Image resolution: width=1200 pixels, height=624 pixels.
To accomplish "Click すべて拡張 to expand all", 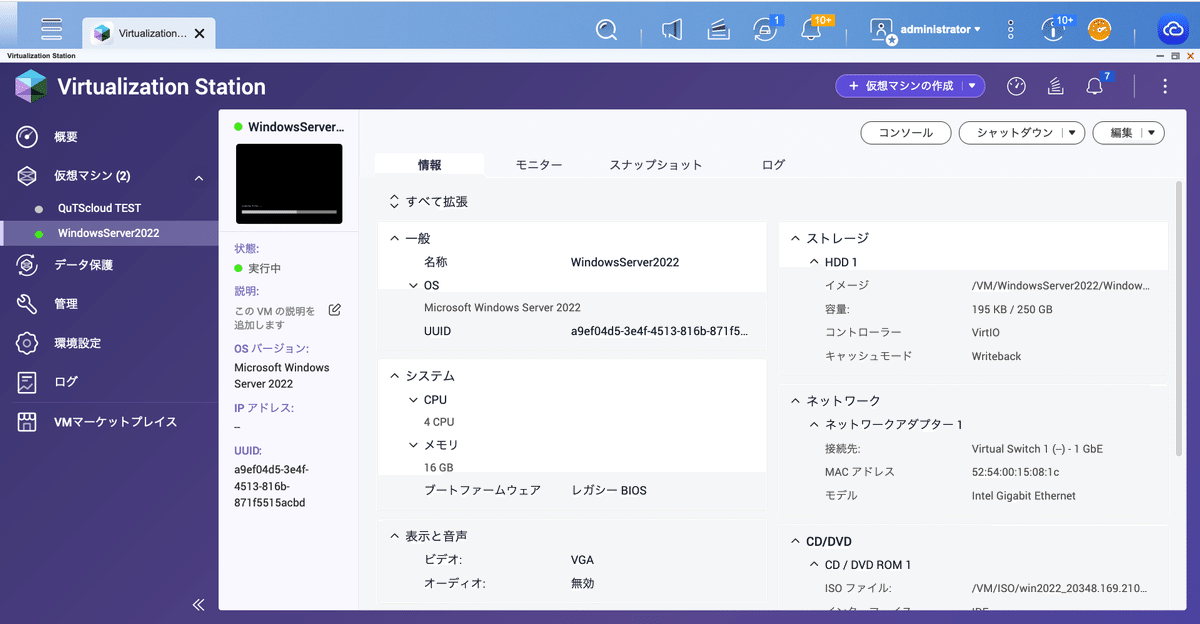I will (x=428, y=202).
